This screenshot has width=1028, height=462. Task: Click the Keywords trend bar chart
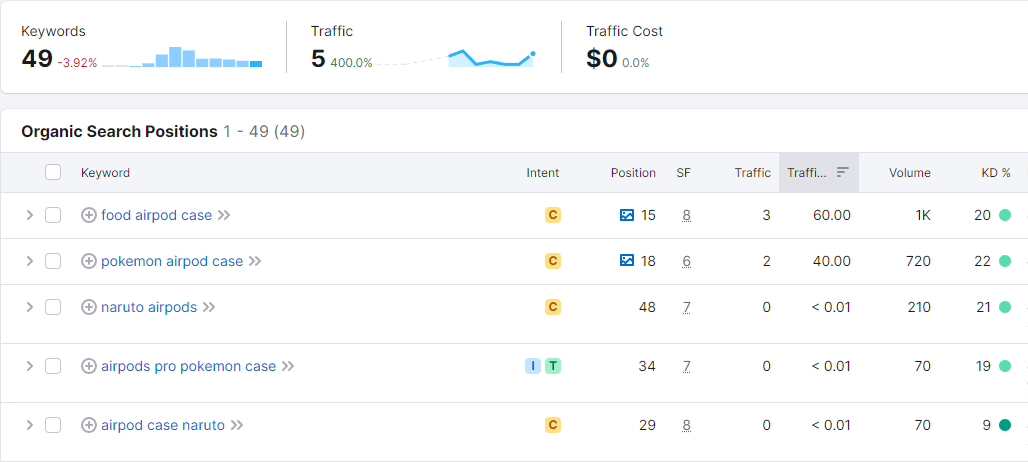(182, 57)
